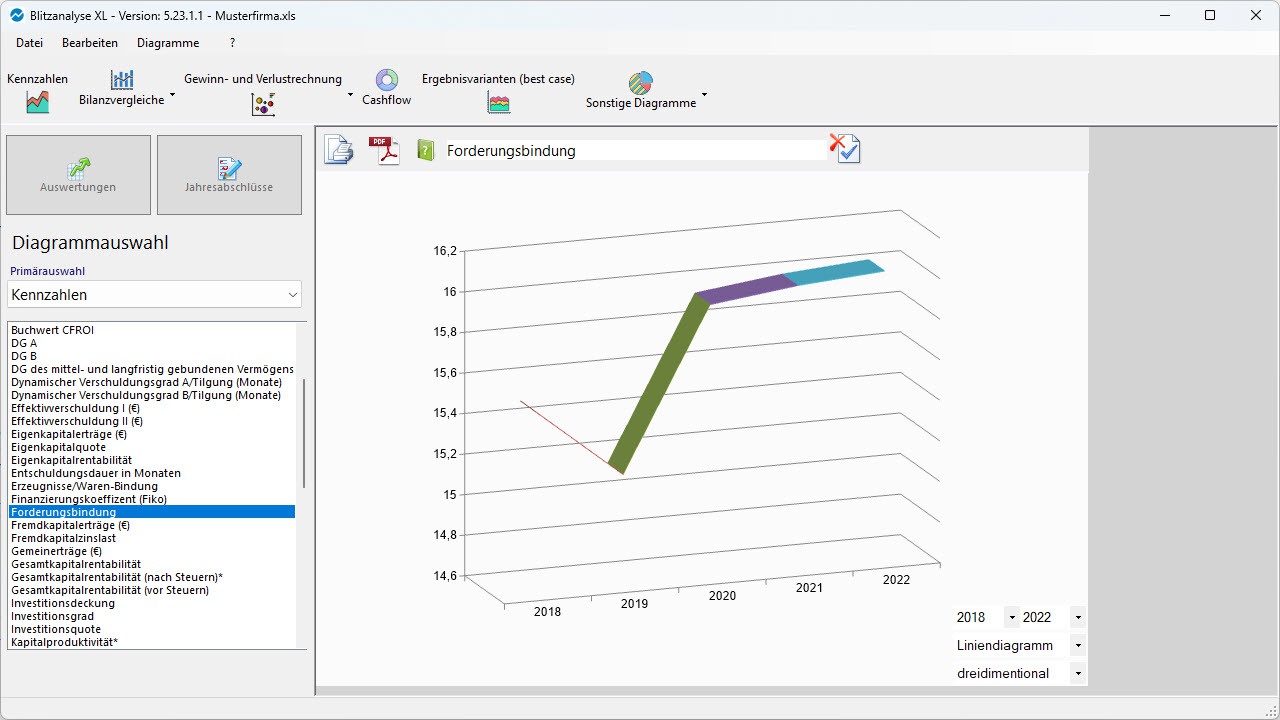
Task: Select DG des mittel- und langfristig gebundenen Vermögens
Action: pos(152,369)
